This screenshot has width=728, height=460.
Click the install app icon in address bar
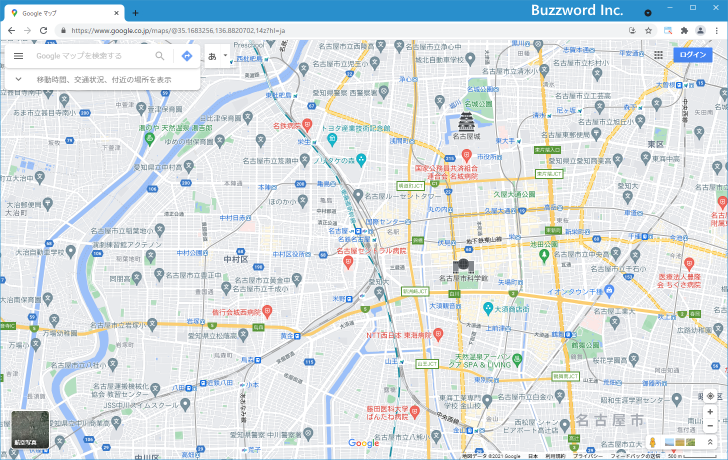[632, 31]
